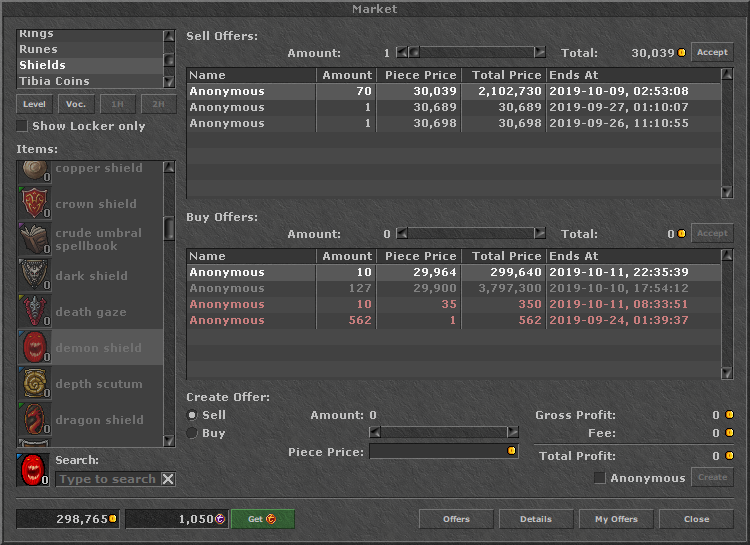Focus the Type to search field
750x545 pixels.
pyautogui.click(x=108, y=479)
